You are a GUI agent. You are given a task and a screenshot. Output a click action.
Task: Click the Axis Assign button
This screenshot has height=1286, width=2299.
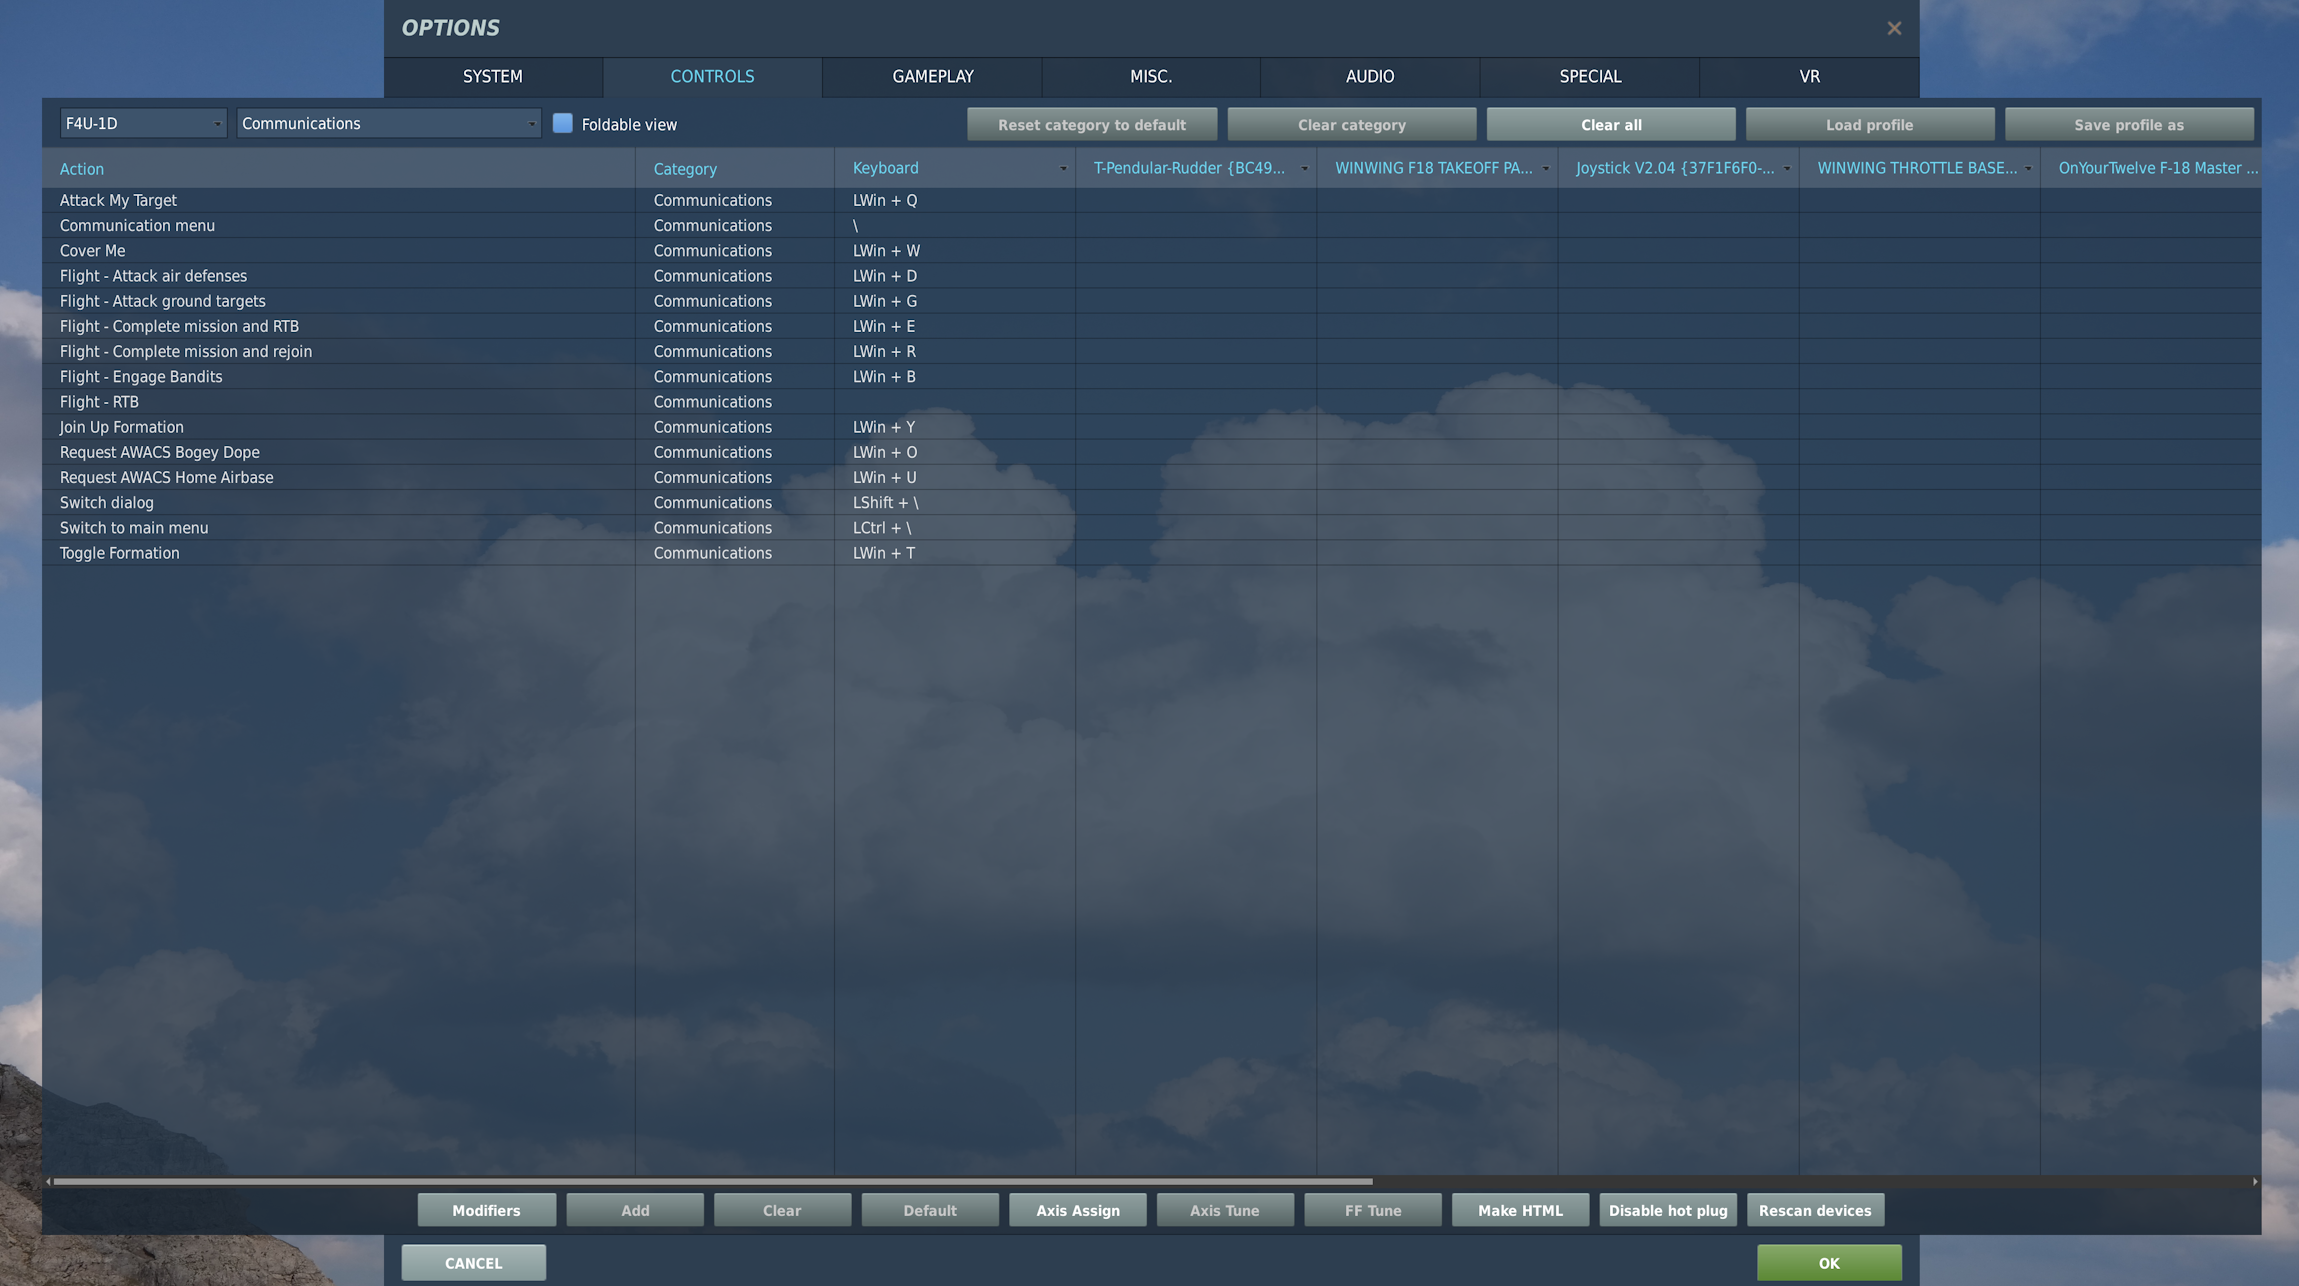[1078, 1210]
